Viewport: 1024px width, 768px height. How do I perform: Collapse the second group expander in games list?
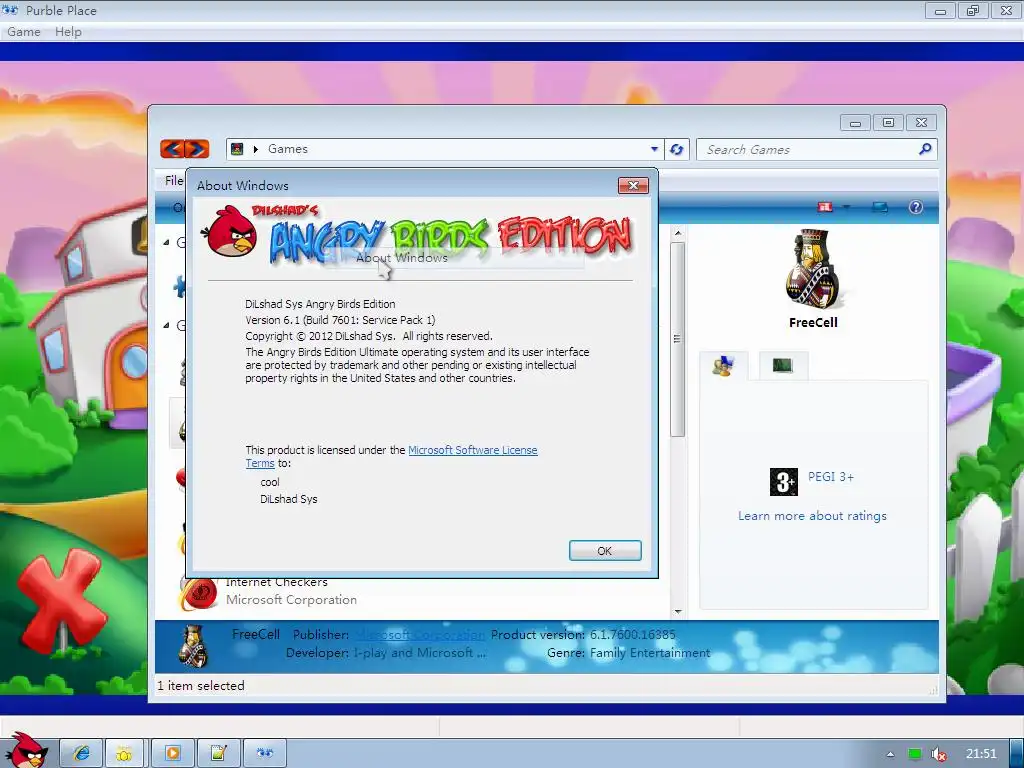(167, 325)
